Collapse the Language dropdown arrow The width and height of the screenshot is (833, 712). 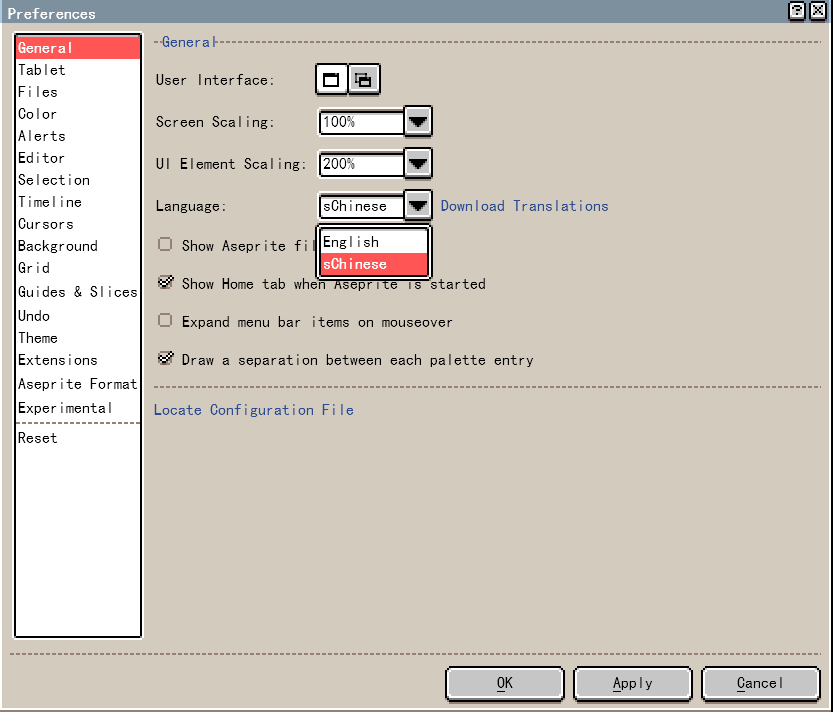[x=418, y=206]
